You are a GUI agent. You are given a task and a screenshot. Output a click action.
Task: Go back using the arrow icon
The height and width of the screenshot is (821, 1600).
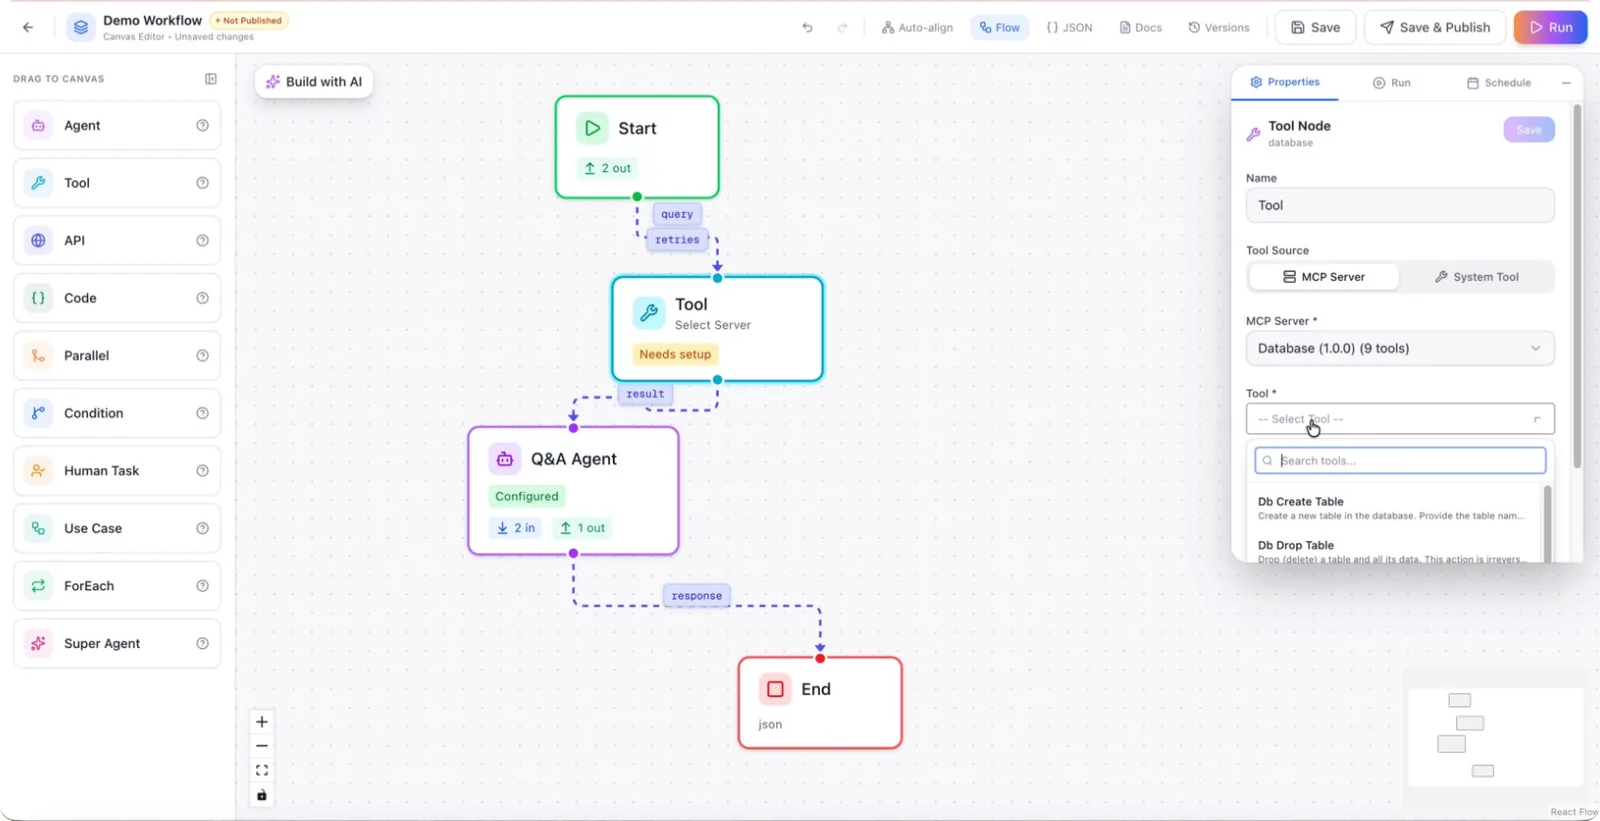pos(28,28)
